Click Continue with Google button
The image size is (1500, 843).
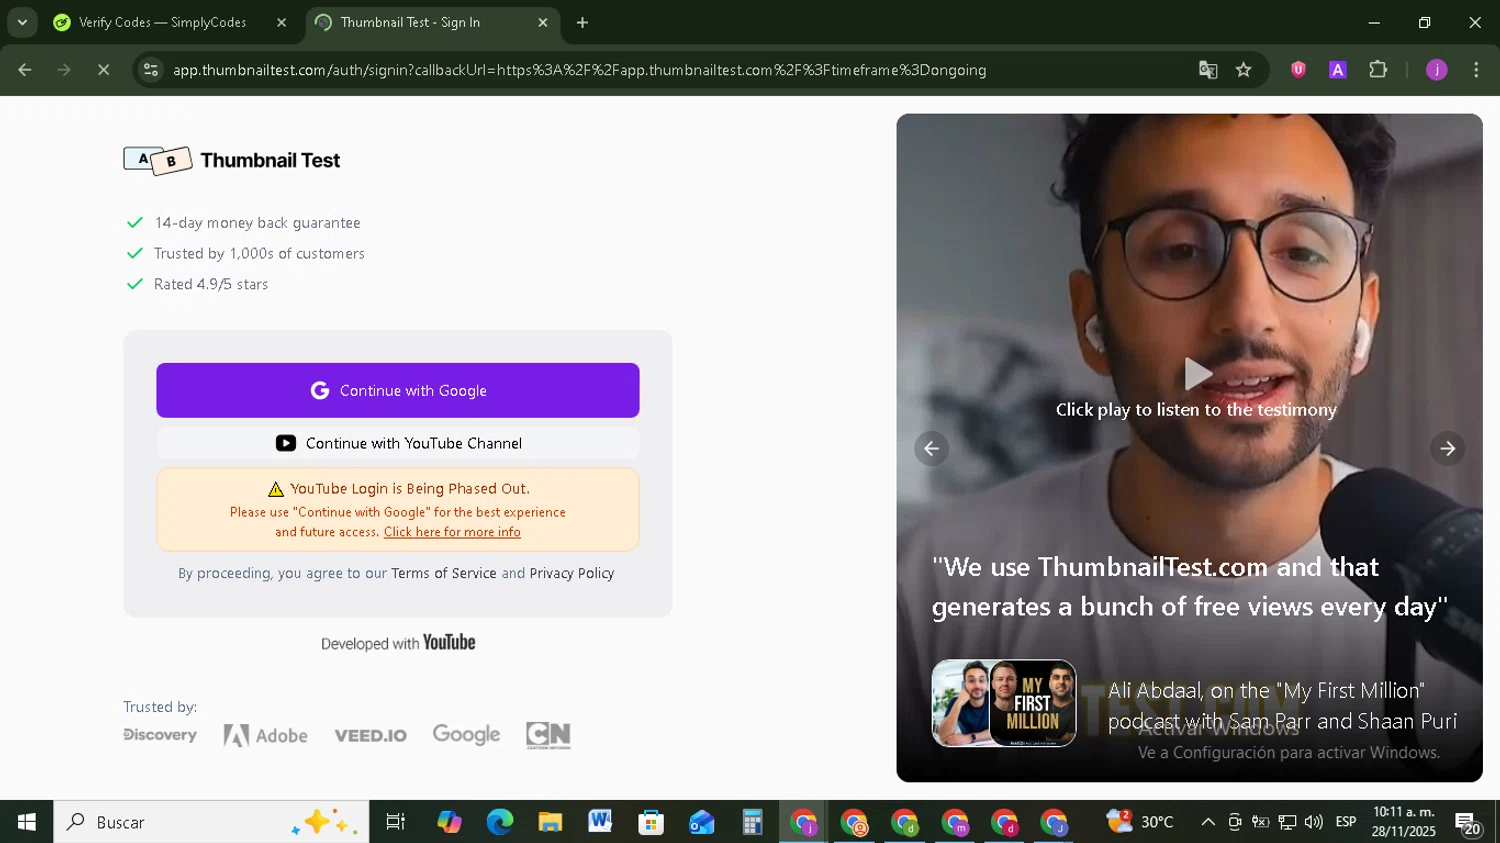(397, 390)
